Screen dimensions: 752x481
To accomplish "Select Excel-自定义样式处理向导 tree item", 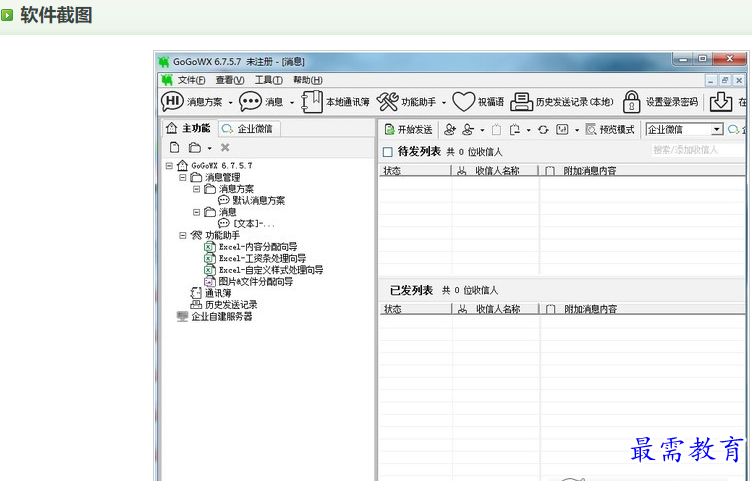I will click(271, 270).
